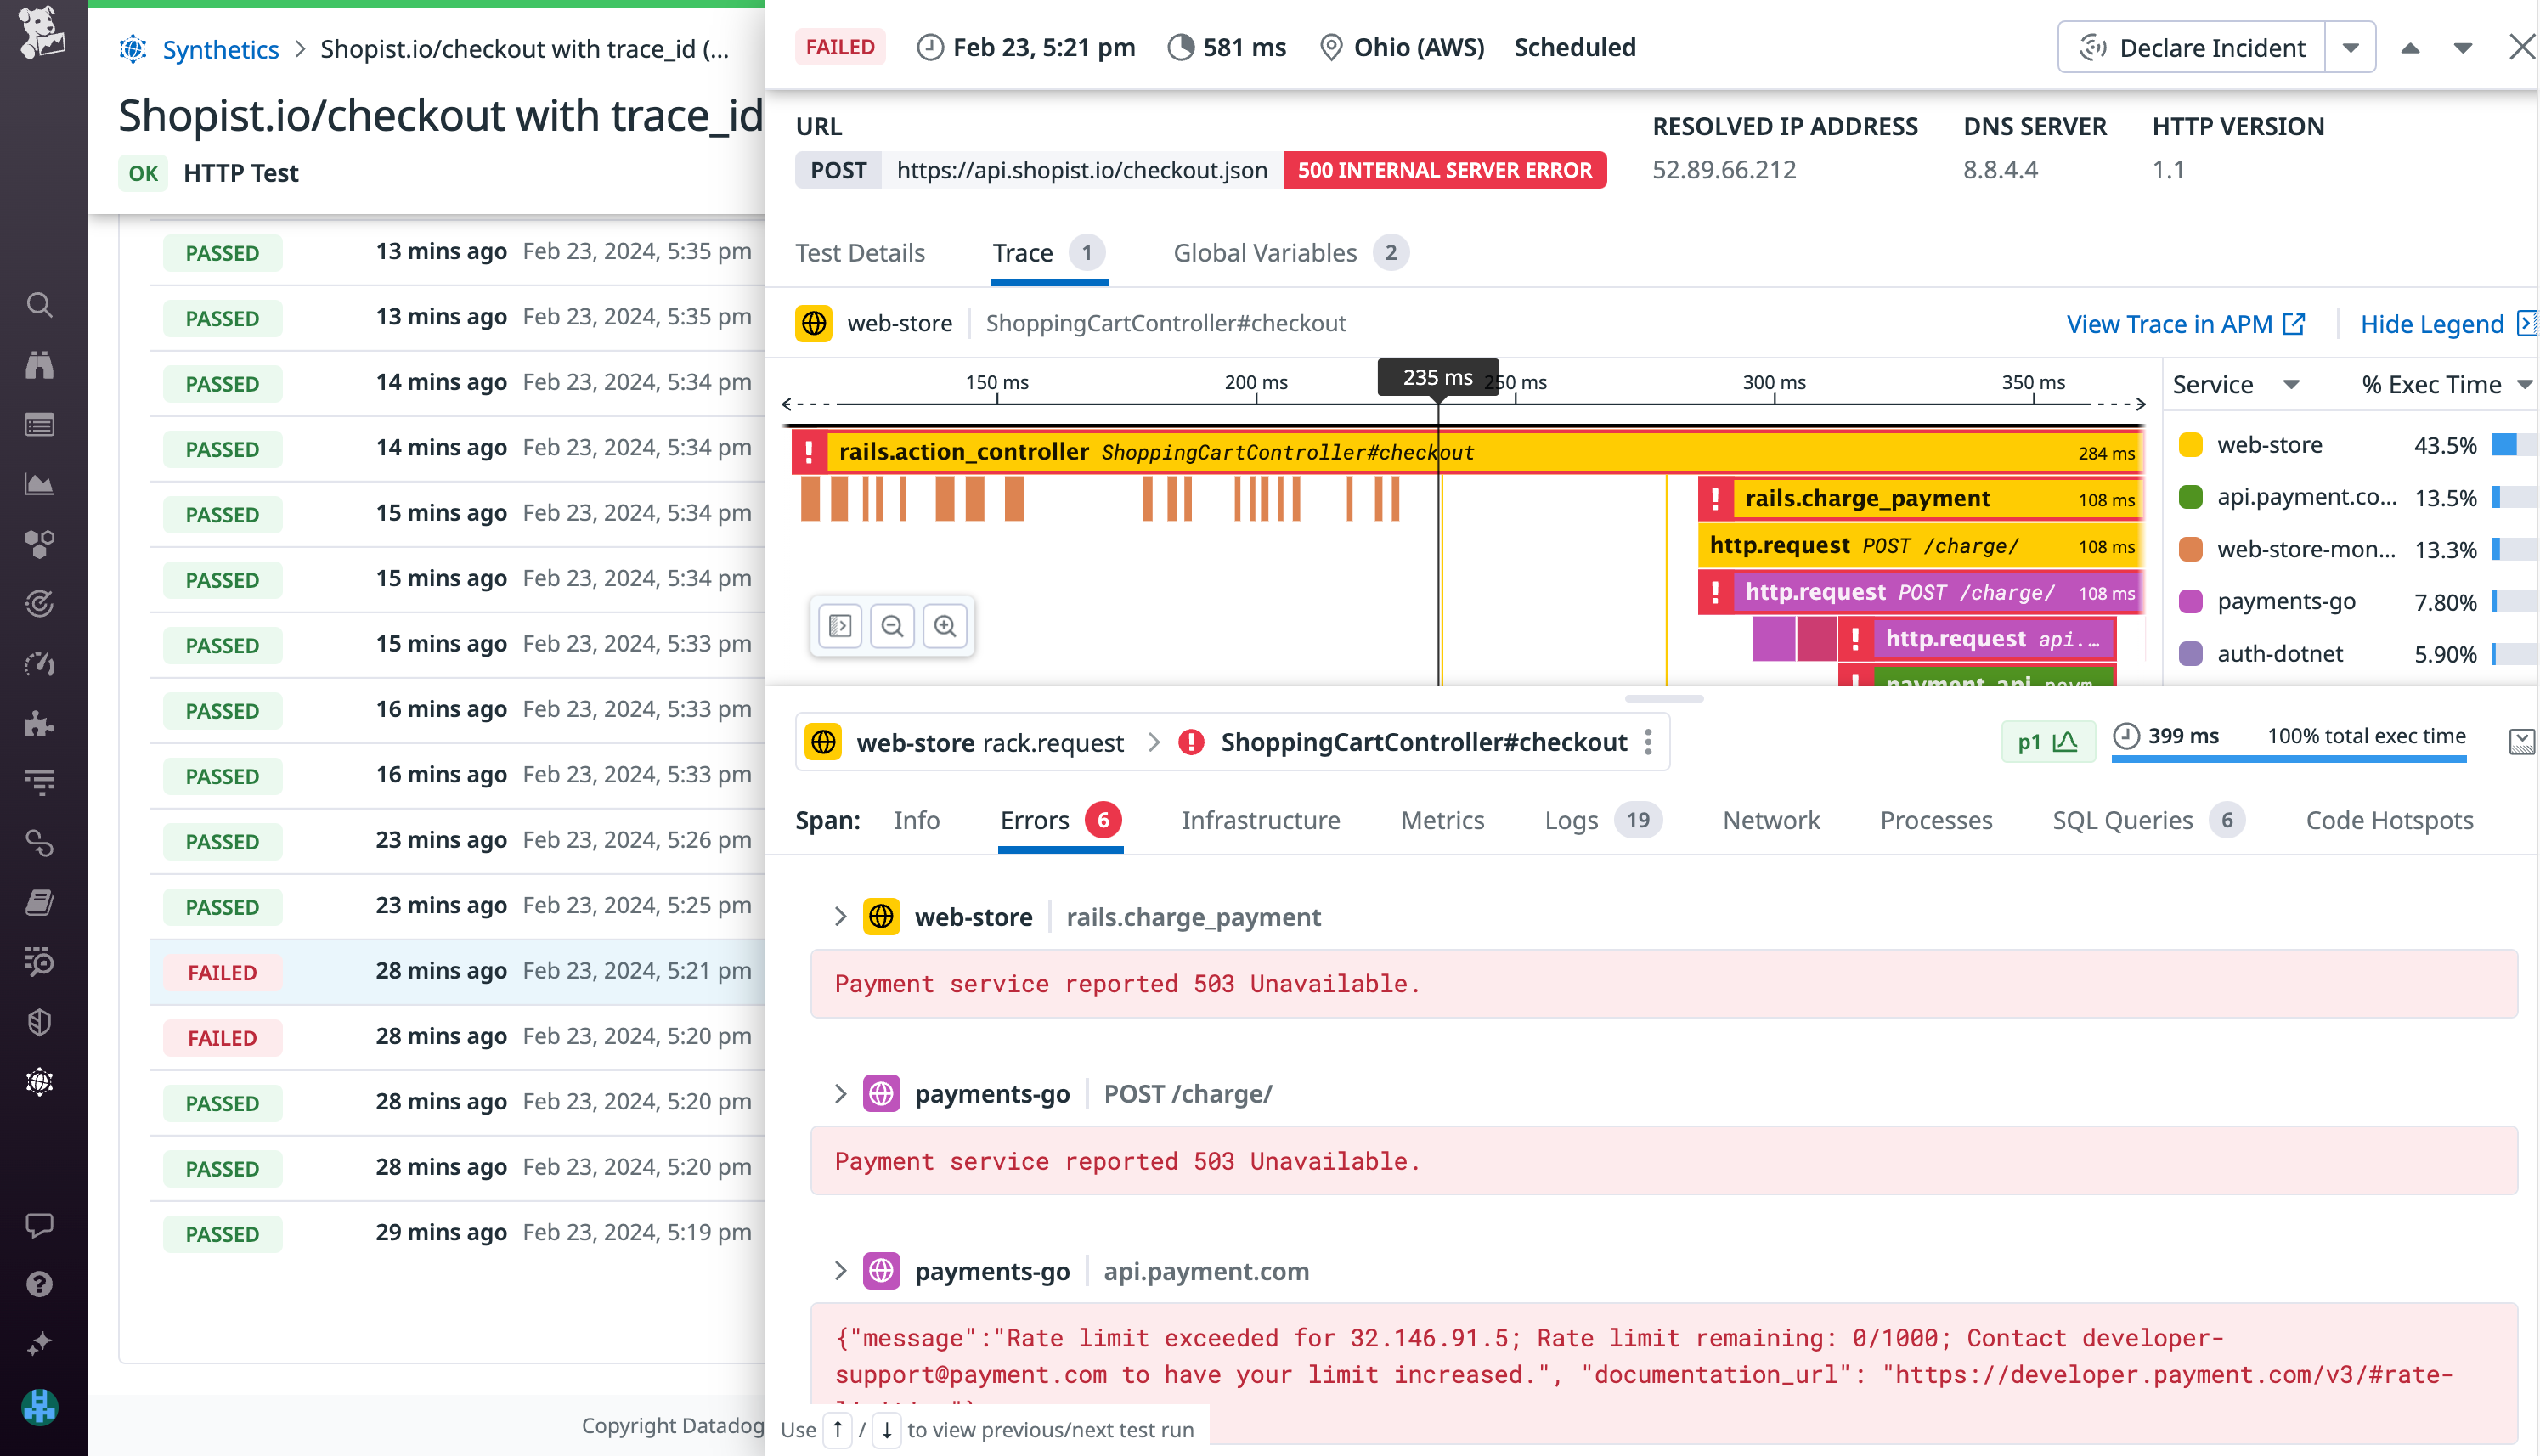Open the Declare Incident dropdown arrow
The image size is (2540, 1456).
(x=2350, y=46)
